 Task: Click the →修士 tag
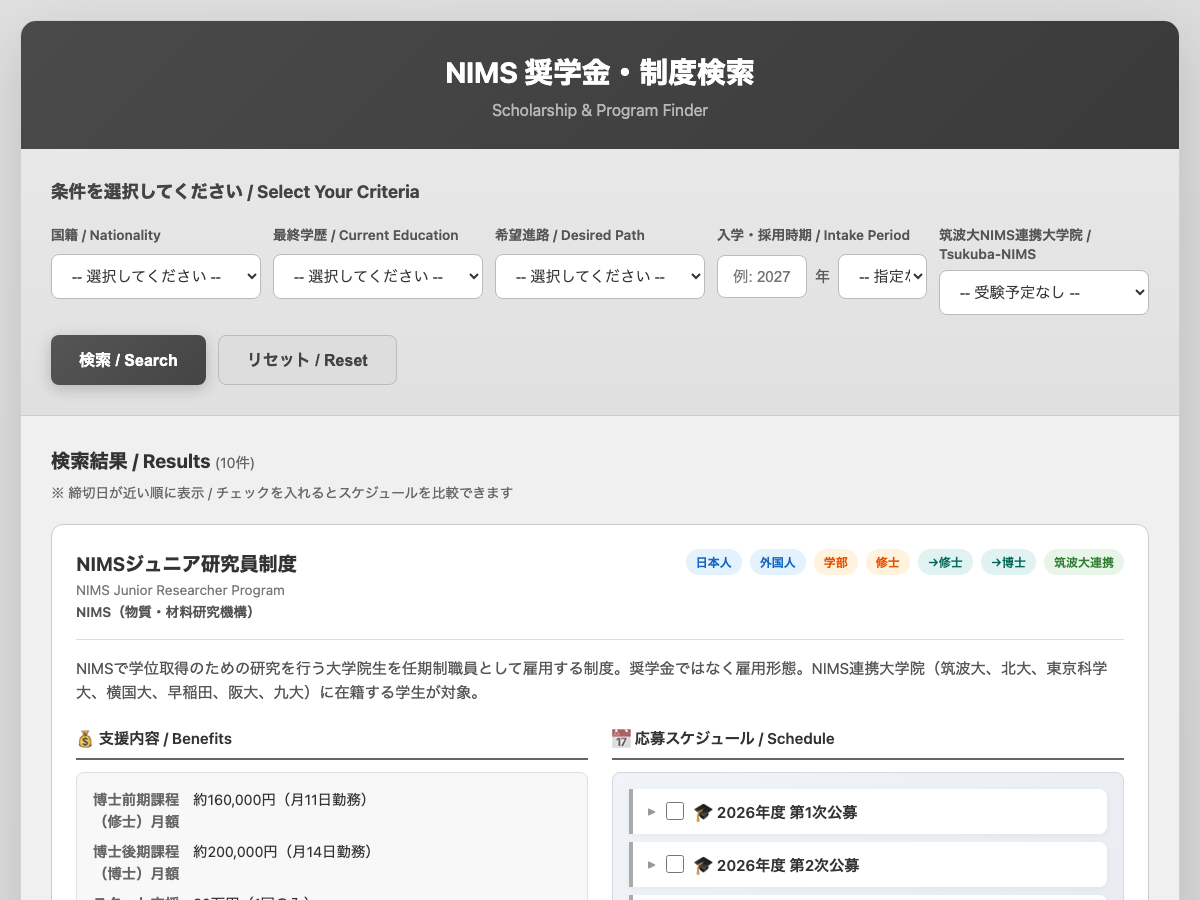click(945, 563)
